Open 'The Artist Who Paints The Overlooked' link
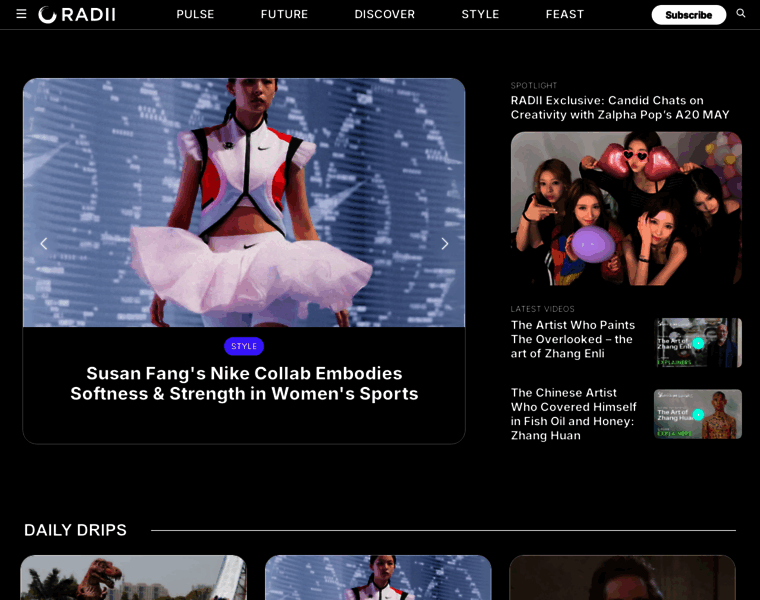The image size is (760, 600). click(x=573, y=339)
